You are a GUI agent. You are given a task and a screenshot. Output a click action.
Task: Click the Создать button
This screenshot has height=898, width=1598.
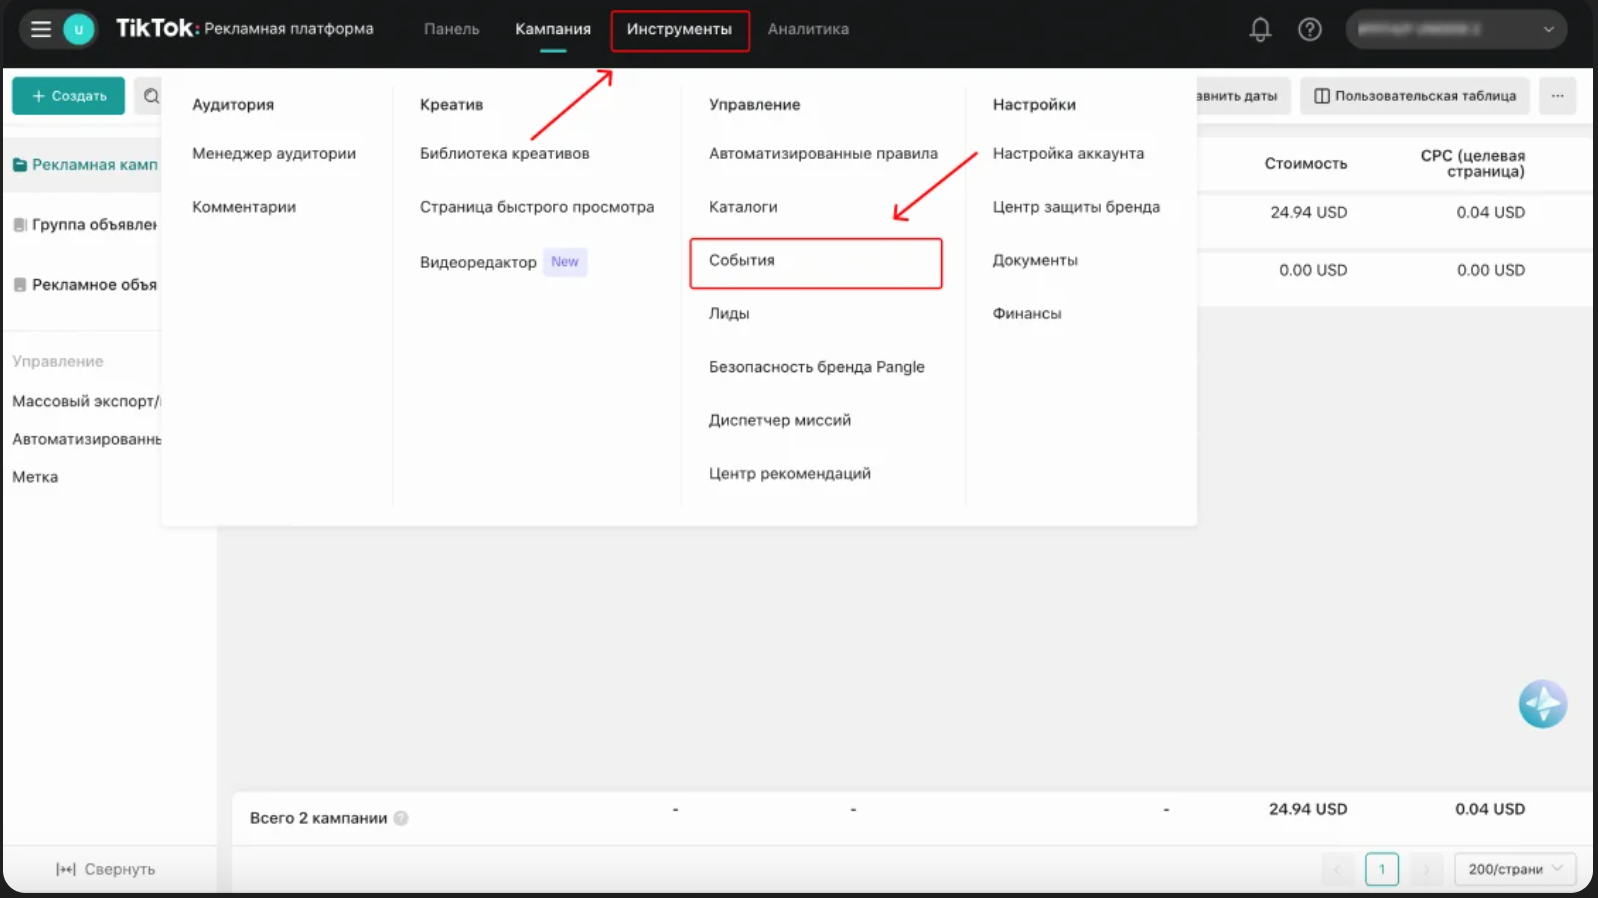[69, 96]
